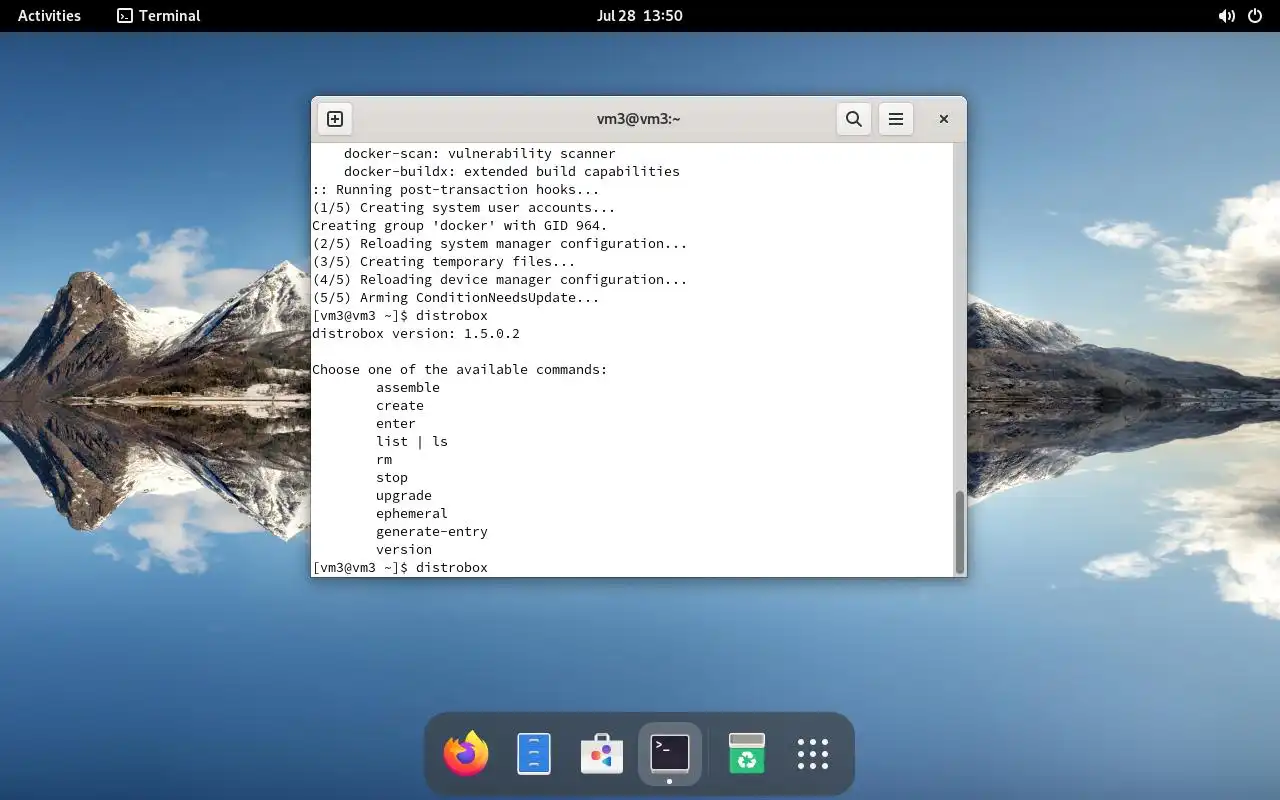Click the 'version' command line
Screen dimensions: 1280x800
404,550
